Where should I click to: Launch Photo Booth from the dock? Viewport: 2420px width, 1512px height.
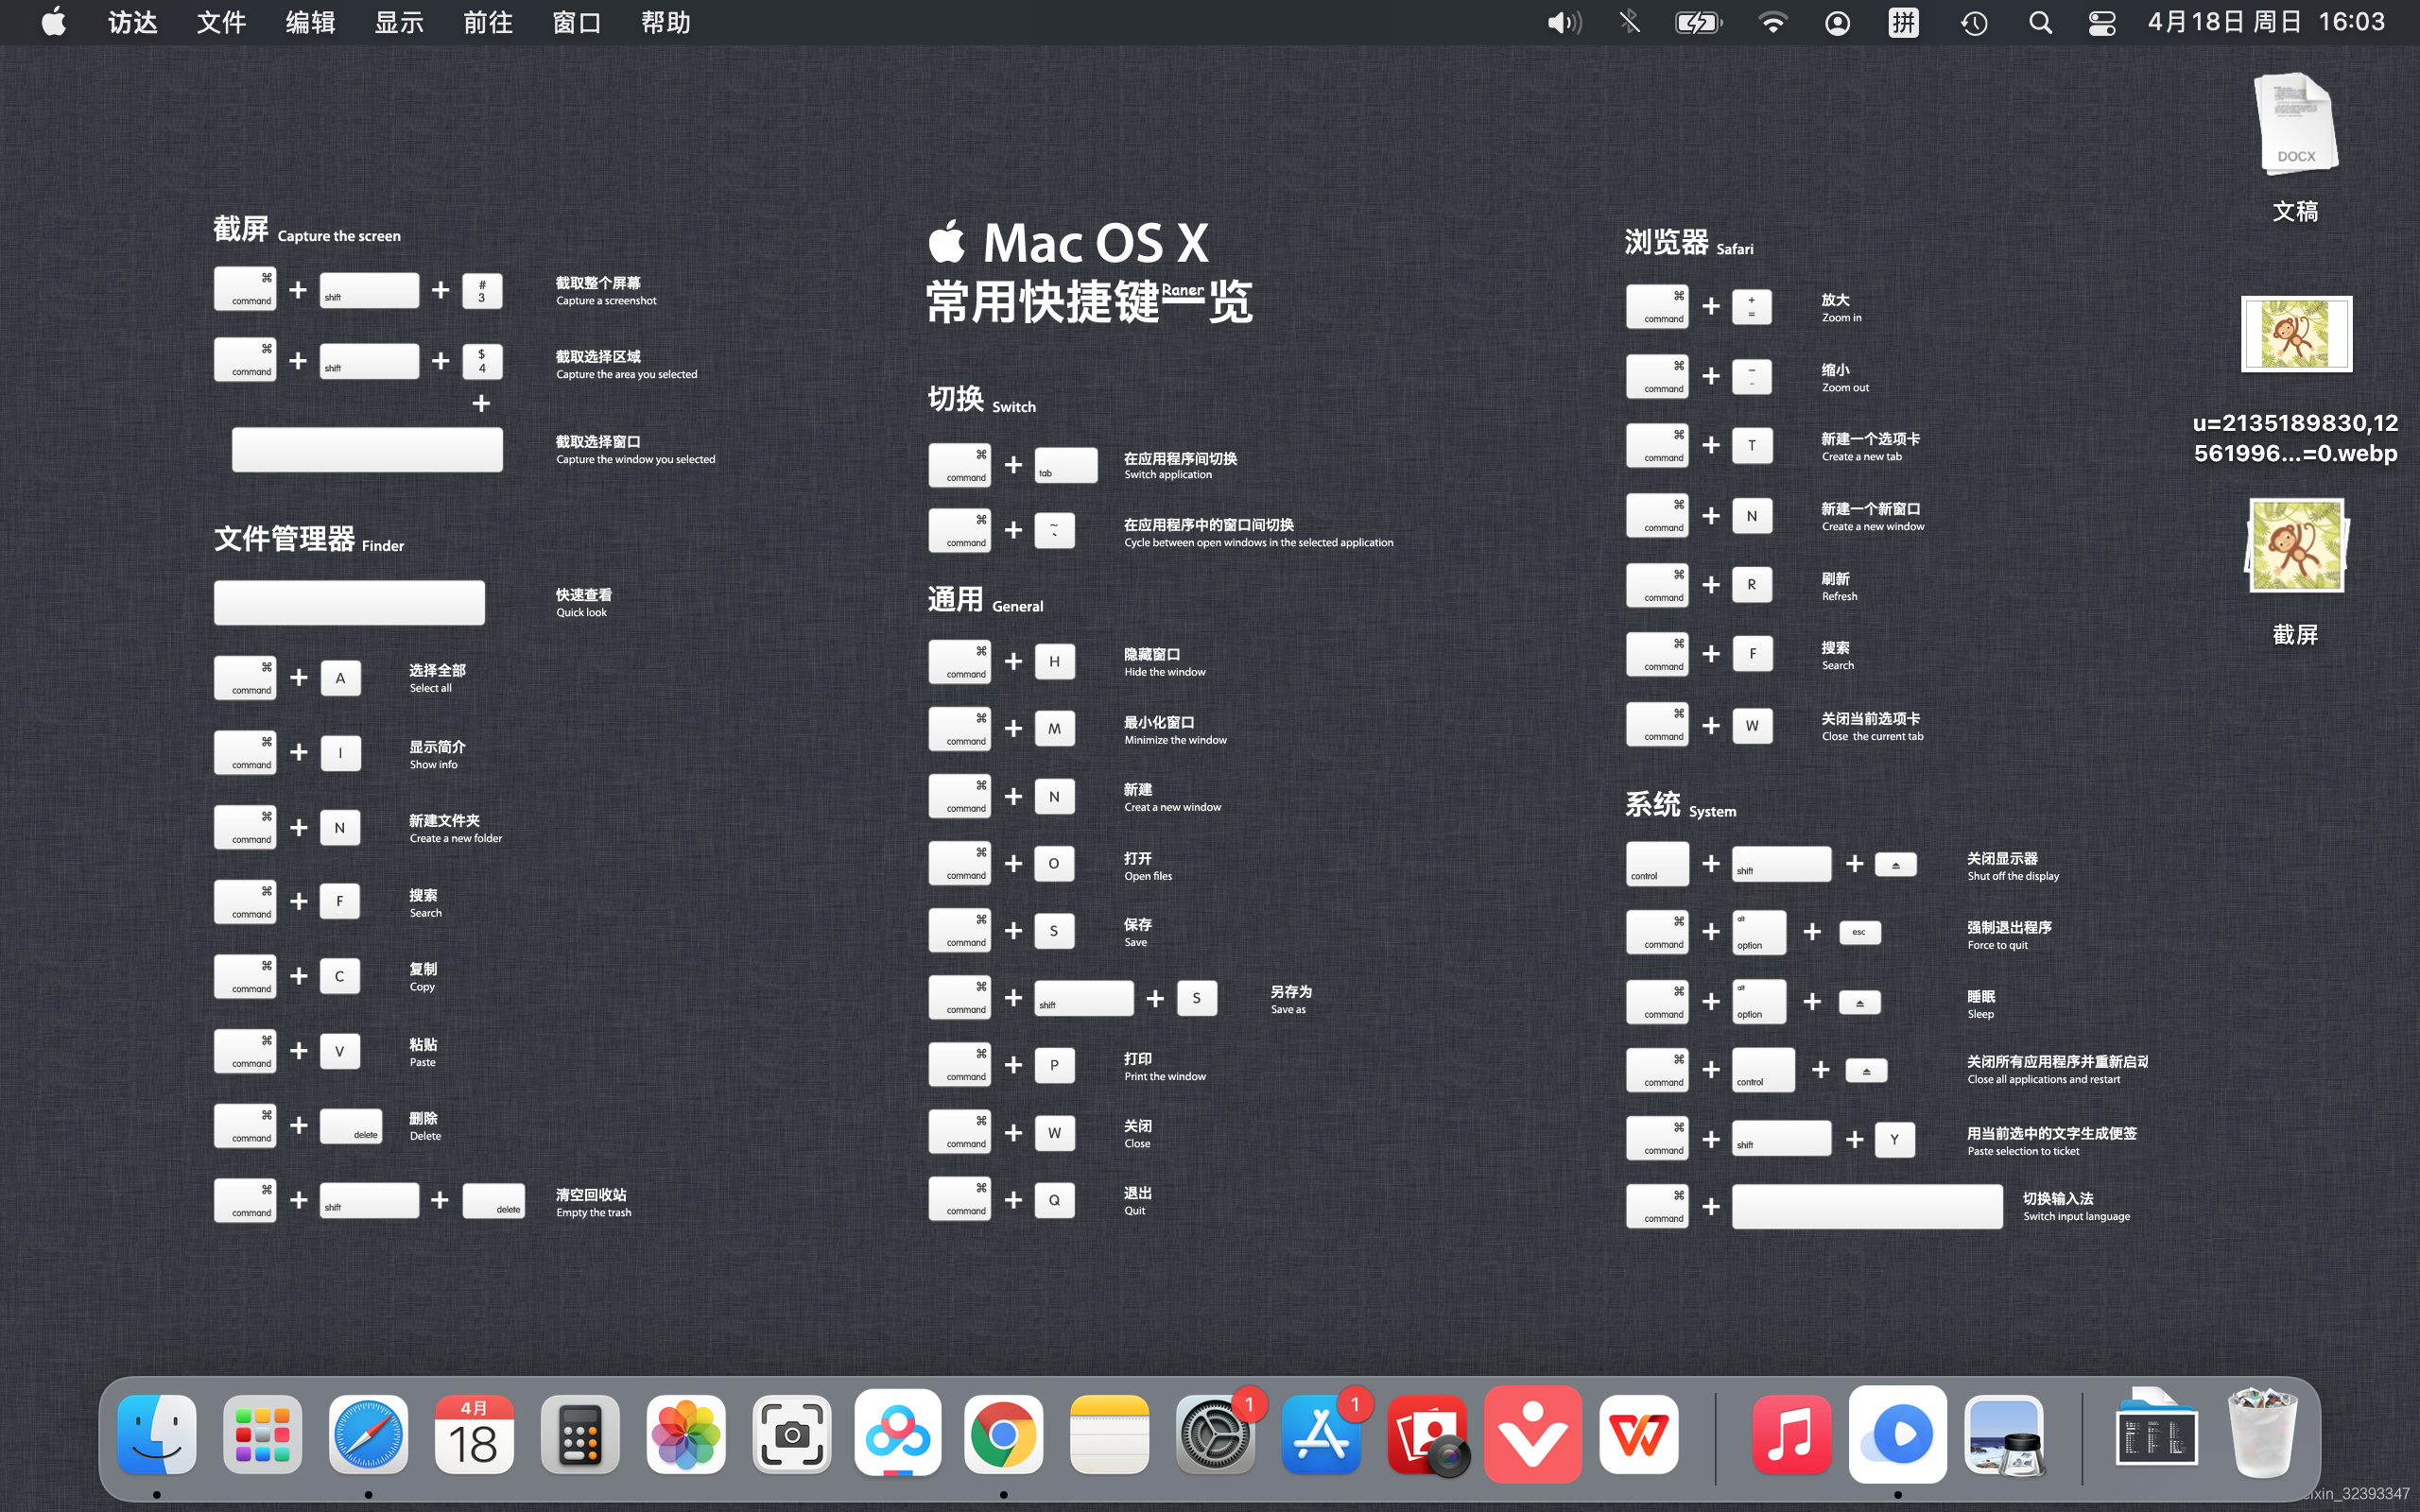(x=1427, y=1435)
